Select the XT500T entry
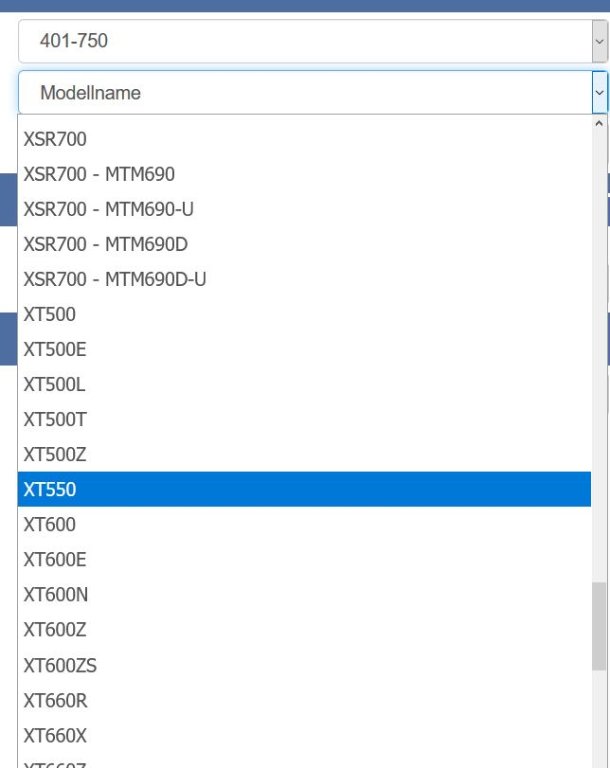This screenshot has width=610, height=768. pyautogui.click(x=304, y=419)
